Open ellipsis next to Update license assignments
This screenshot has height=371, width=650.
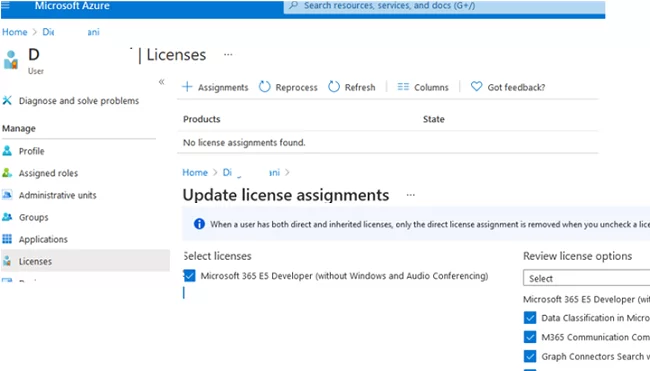tap(410, 195)
